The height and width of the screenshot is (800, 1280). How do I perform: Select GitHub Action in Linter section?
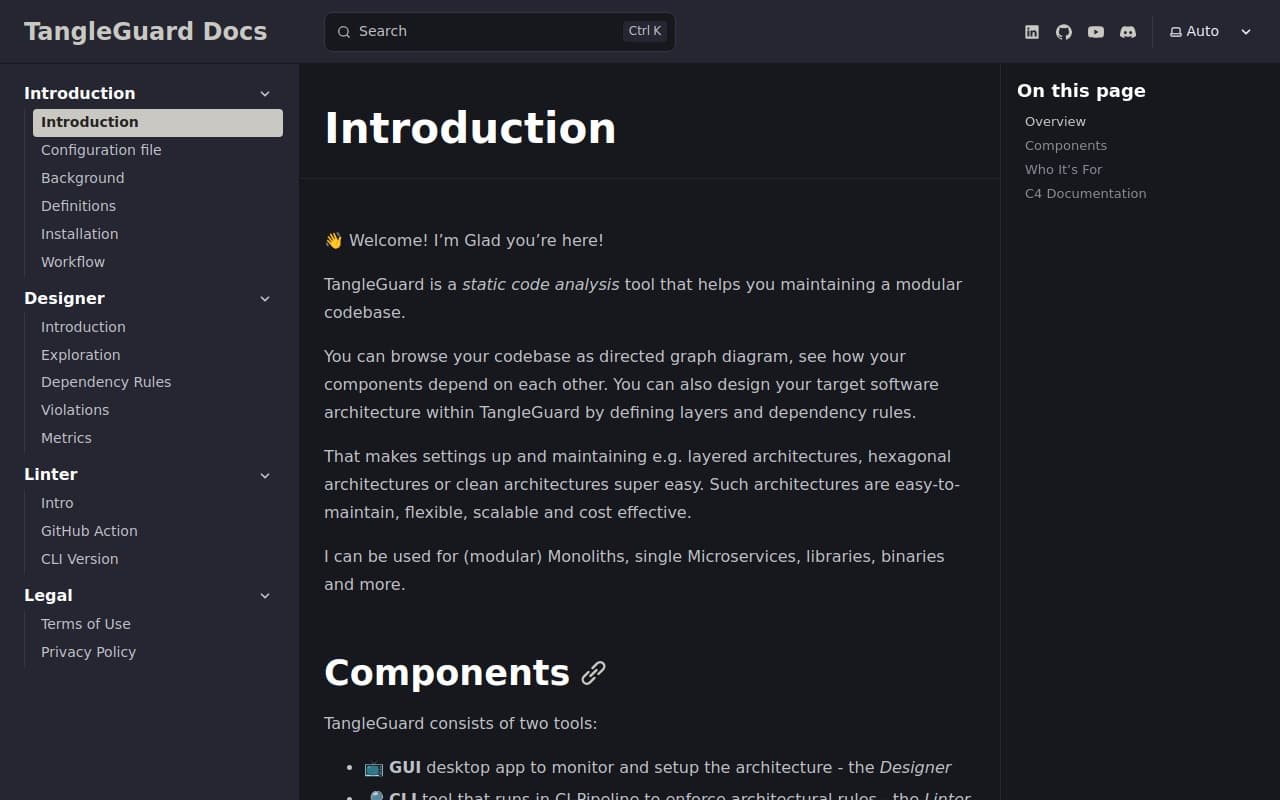tap(89, 531)
